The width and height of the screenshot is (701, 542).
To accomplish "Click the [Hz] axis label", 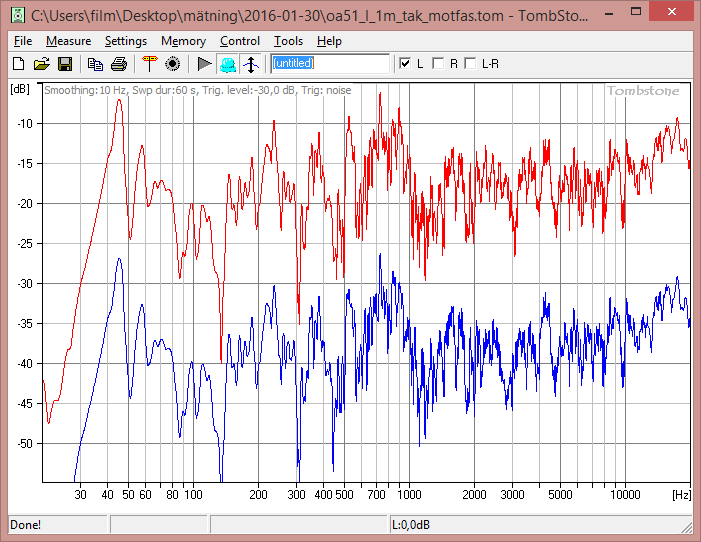I will (x=681, y=495).
